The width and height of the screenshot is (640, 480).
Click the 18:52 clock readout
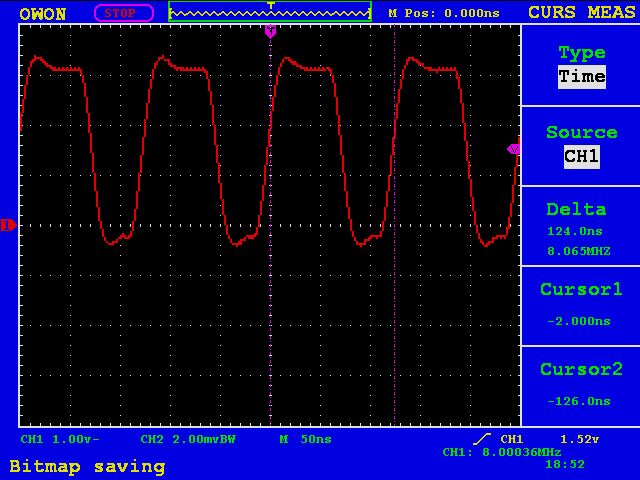[565, 464]
